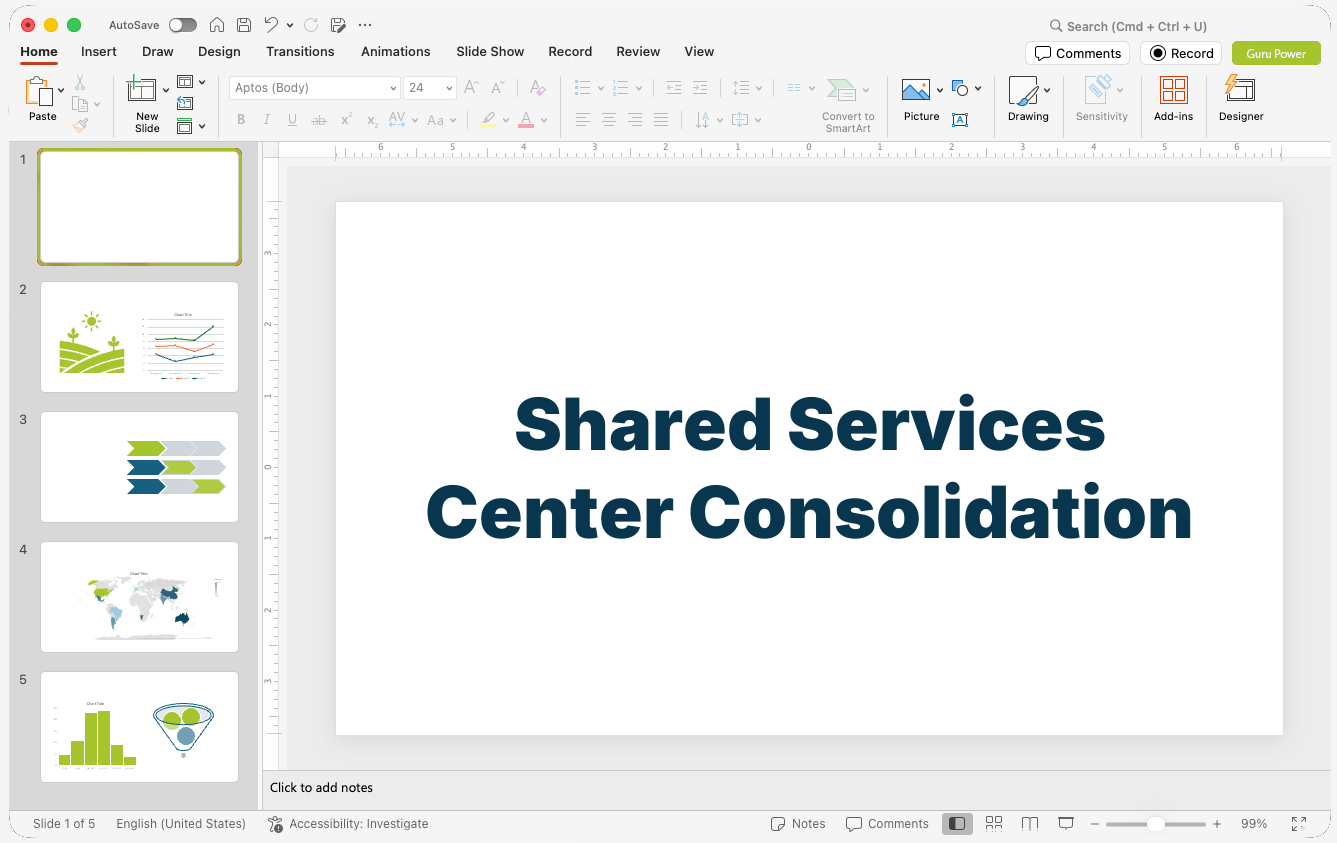Adjust the zoom slider handle

[1155, 824]
